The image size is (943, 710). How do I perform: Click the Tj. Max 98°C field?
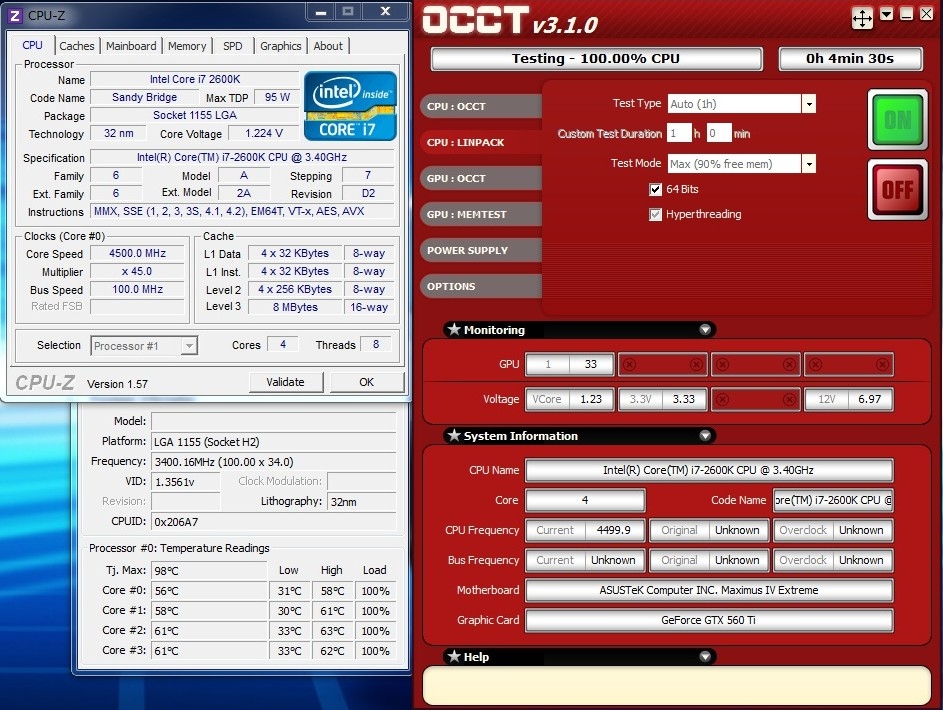pyautogui.click(x=209, y=571)
